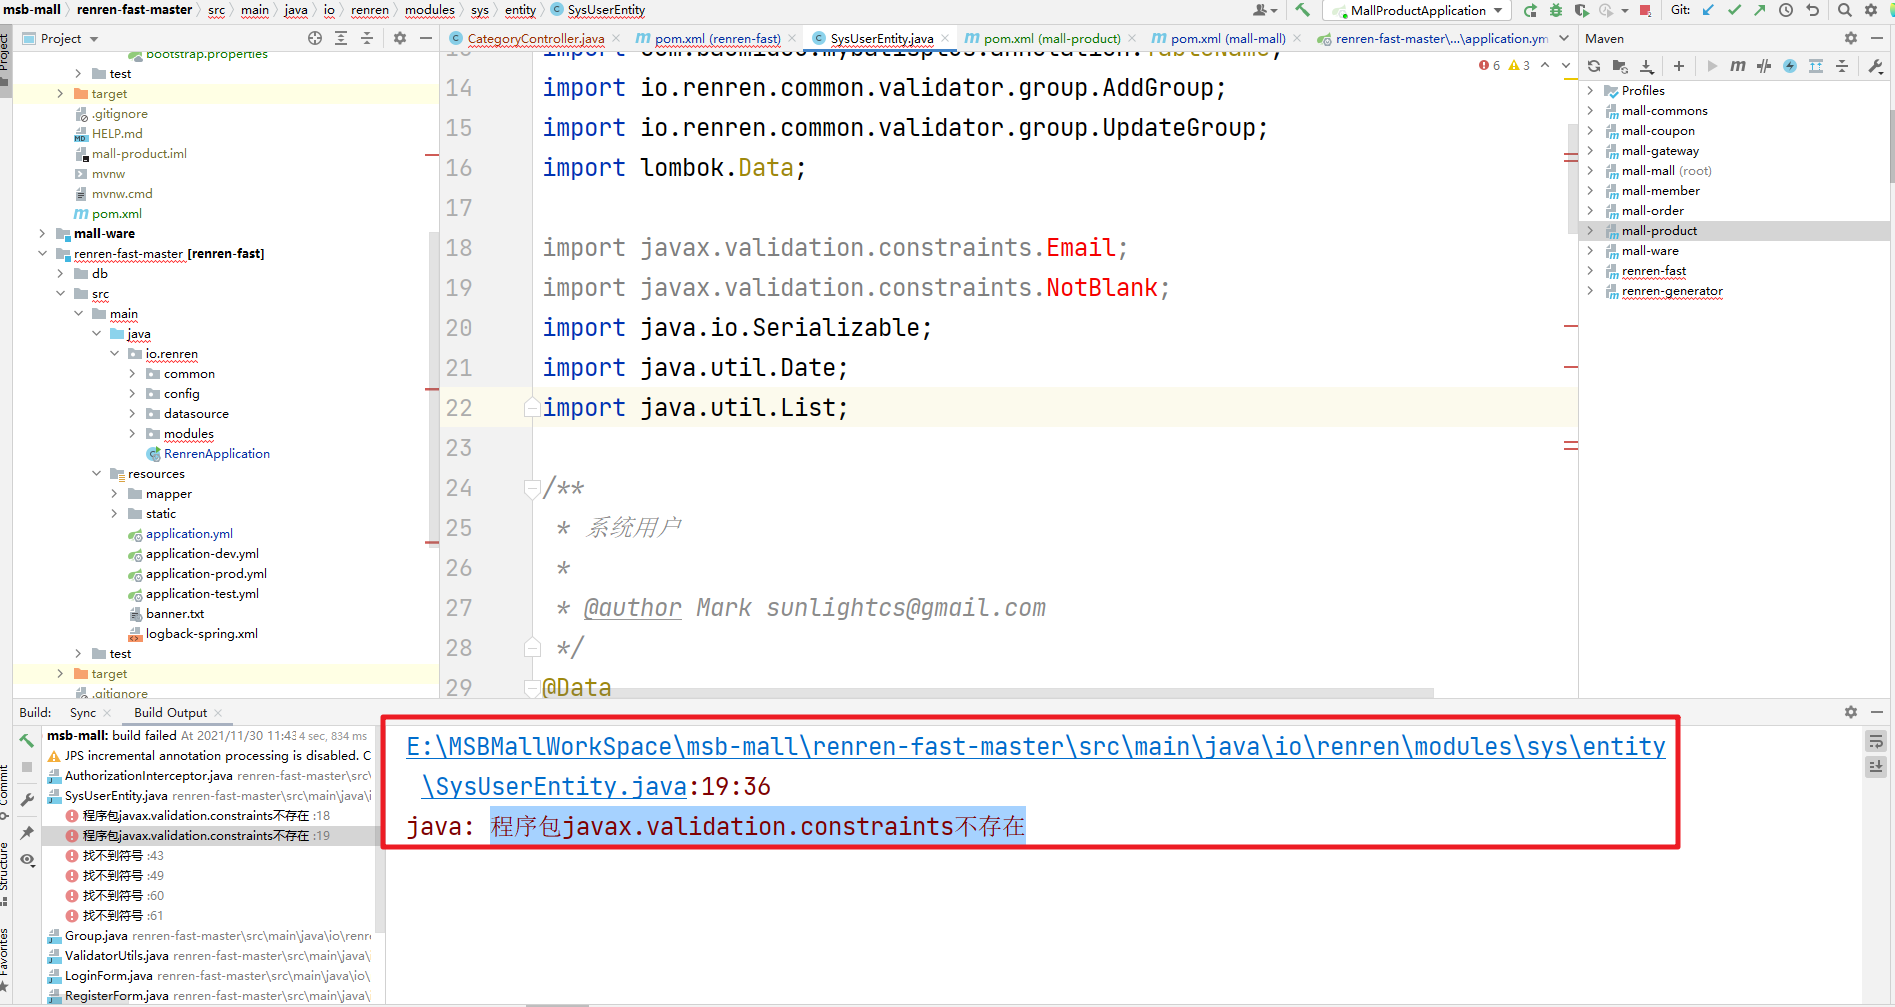Toggle soft-wrap in the build output console
This screenshot has height=1007, width=1895.
[1876, 741]
